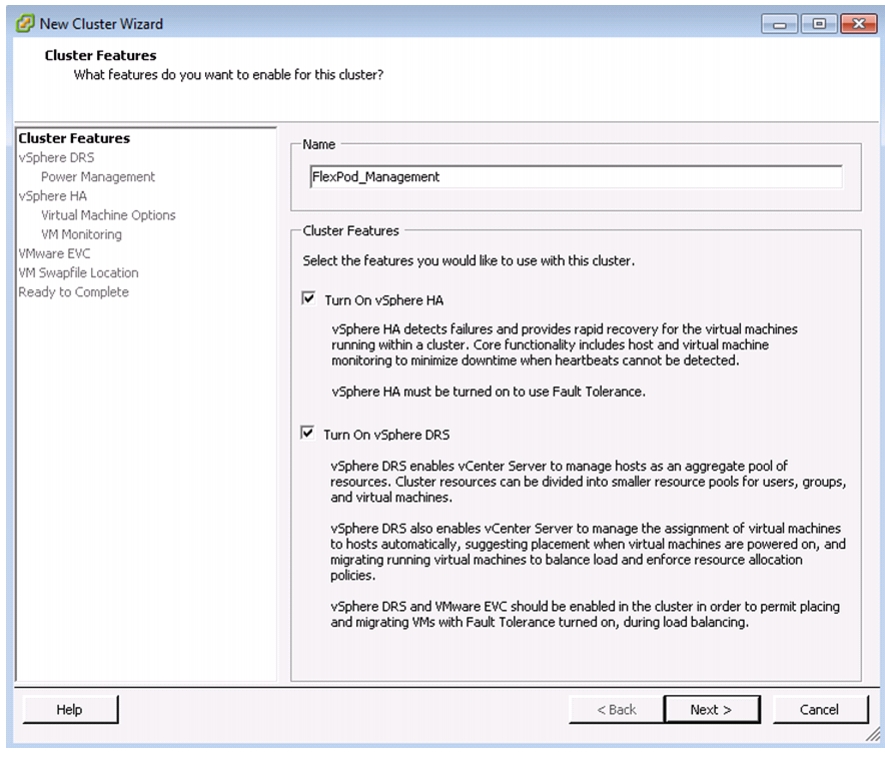Click the 'Turn On vSphere DRS' label

click(387, 434)
